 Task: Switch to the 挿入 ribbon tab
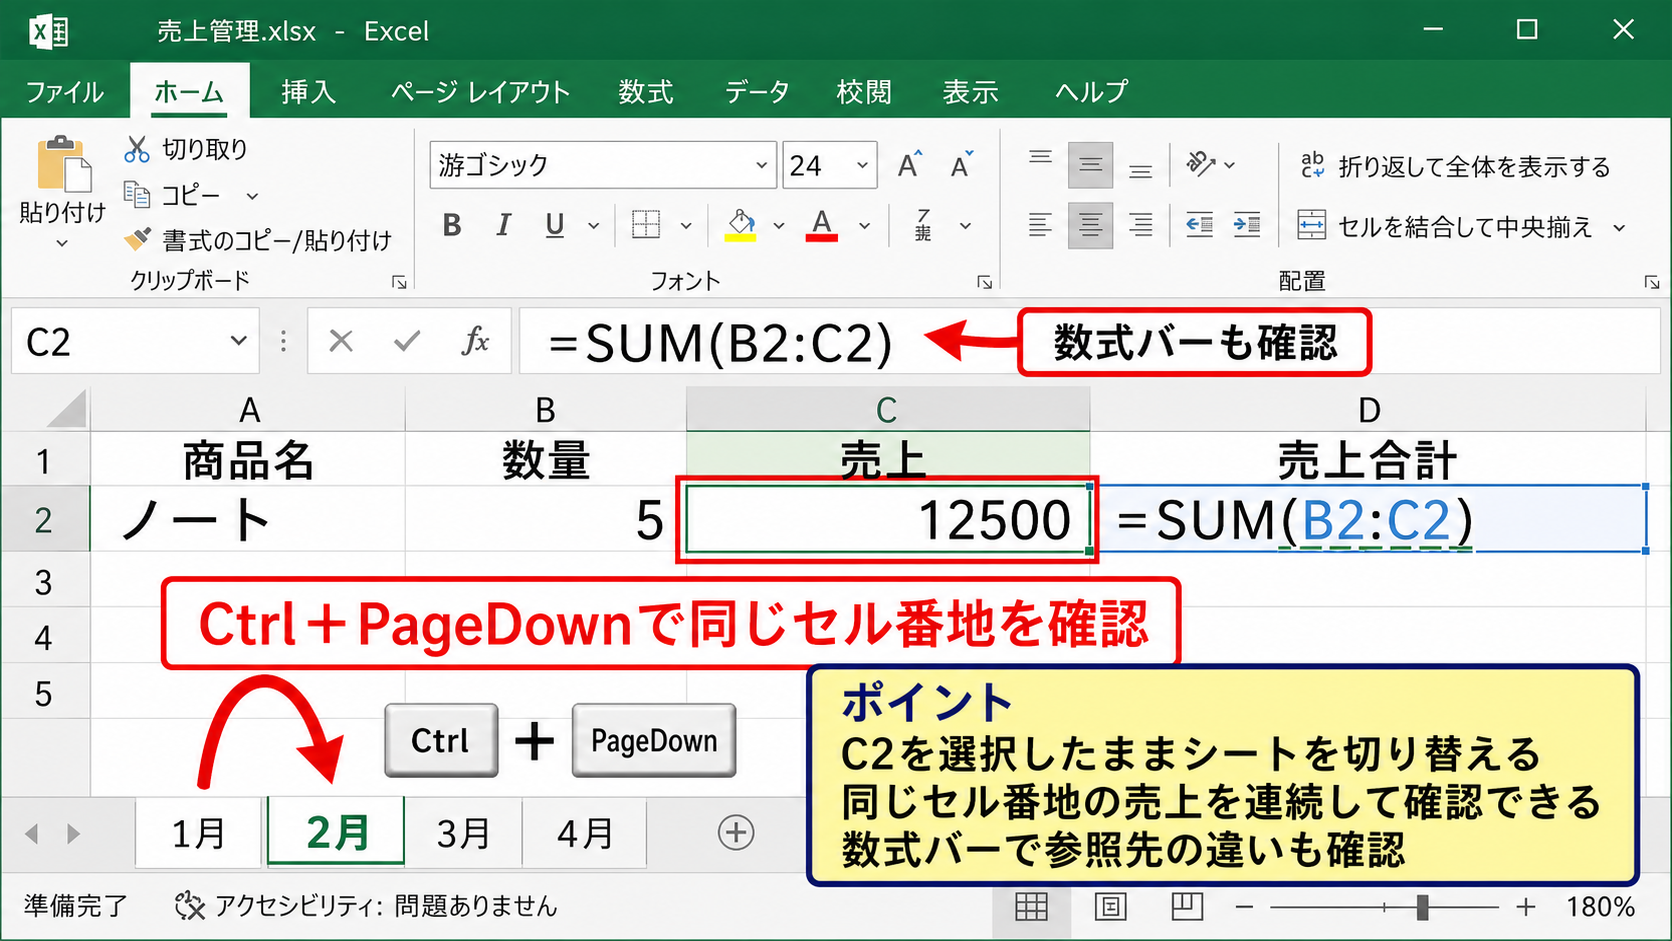tap(308, 92)
